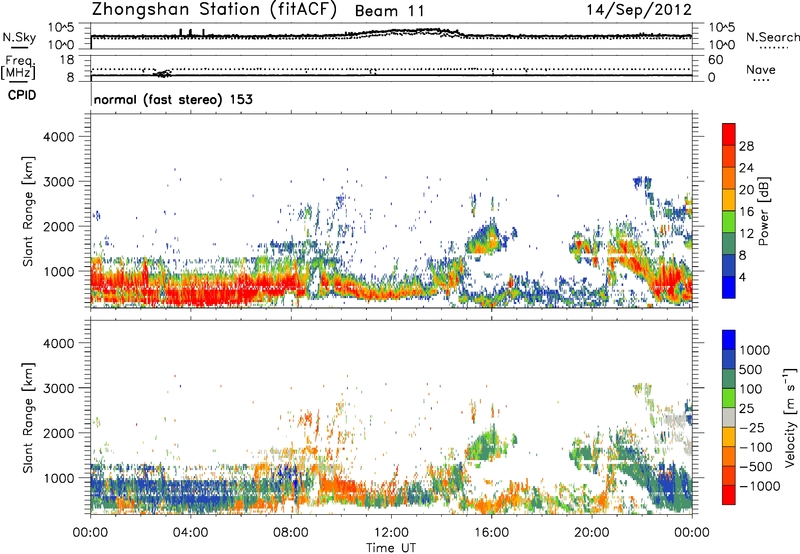The image size is (800, 554).
Task: Click "Slant Range [km]" label of velocity panel
Action: (x=29, y=418)
